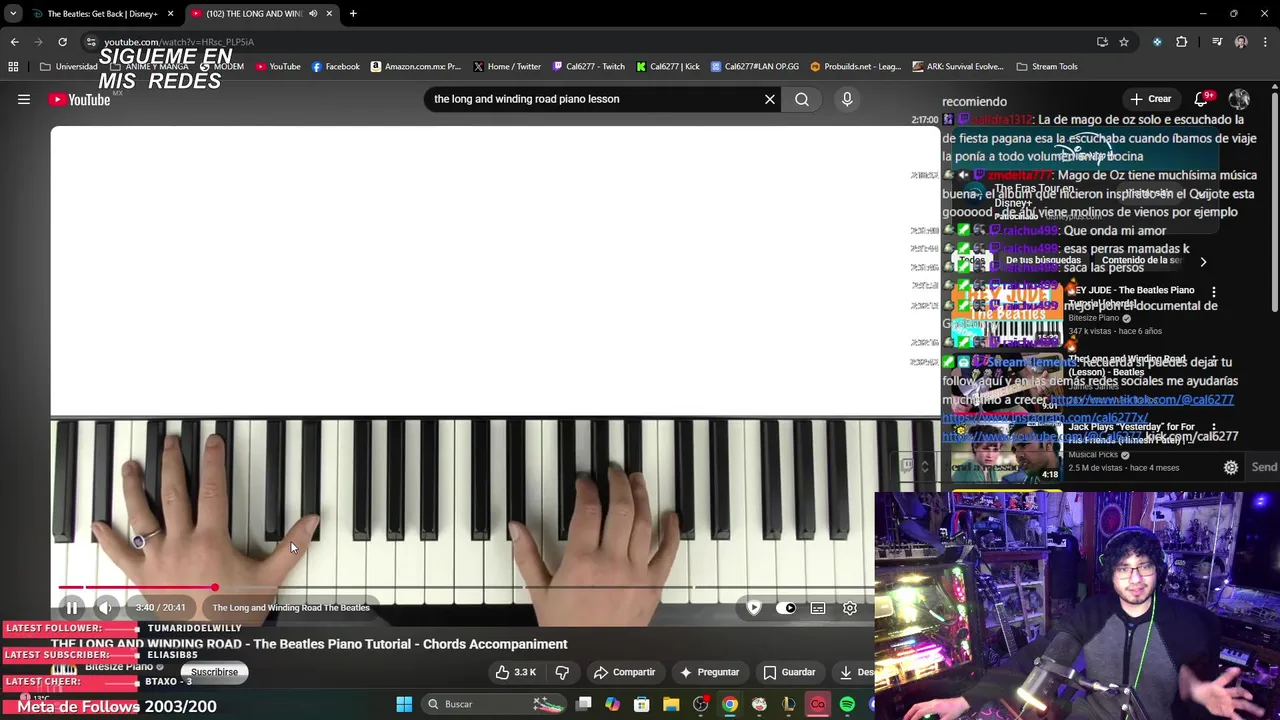Click the magnifier search button
Image resolution: width=1280 pixels, height=720 pixels.
802,99
